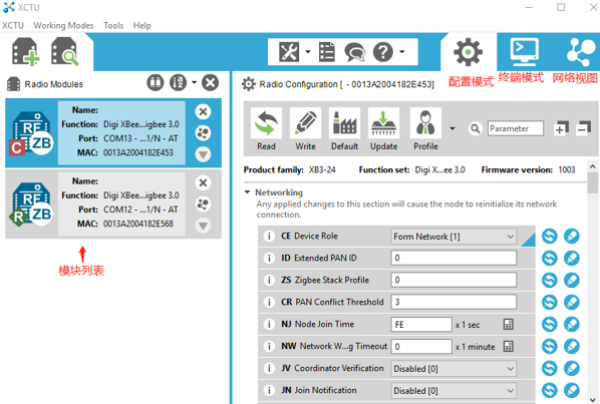Image resolution: width=600 pixels, height=404 pixels.
Task: Show info for ZS Zigbee Stack Profile
Action: 269,280
